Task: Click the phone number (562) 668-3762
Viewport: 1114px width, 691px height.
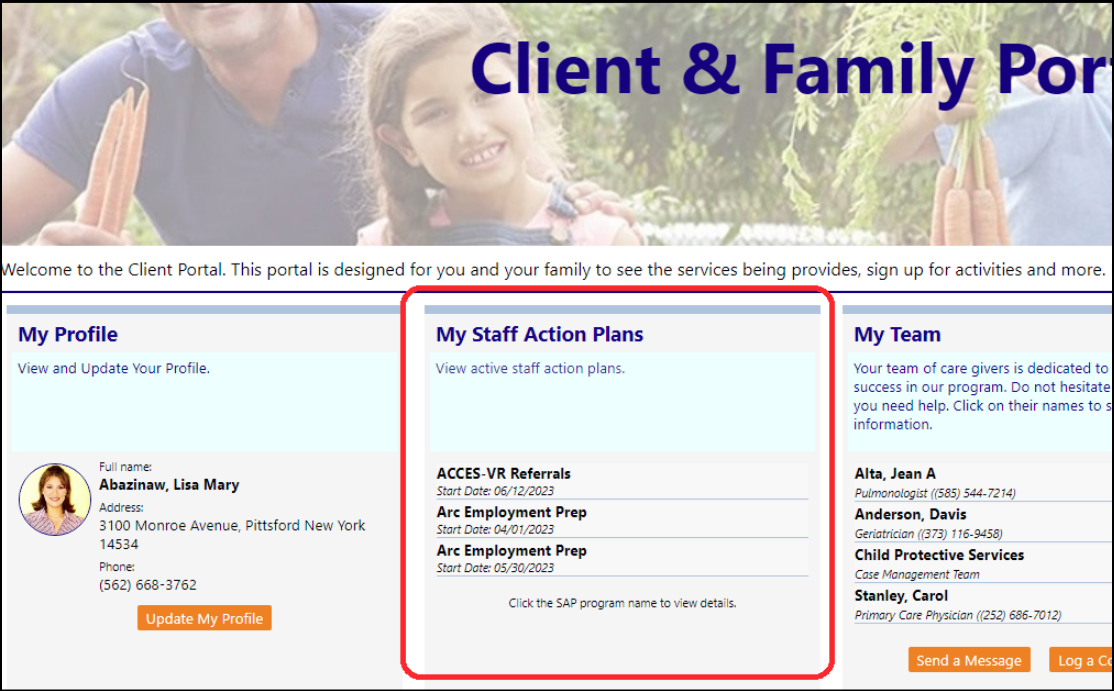Action: pos(148,585)
